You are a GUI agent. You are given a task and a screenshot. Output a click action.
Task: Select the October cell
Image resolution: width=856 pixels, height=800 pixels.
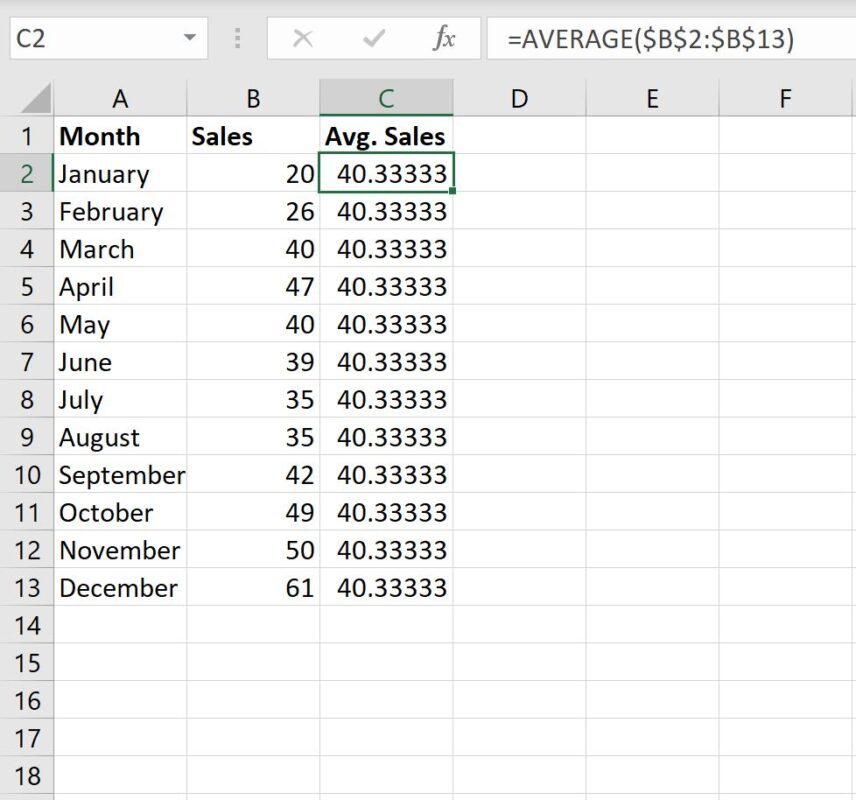click(120, 513)
